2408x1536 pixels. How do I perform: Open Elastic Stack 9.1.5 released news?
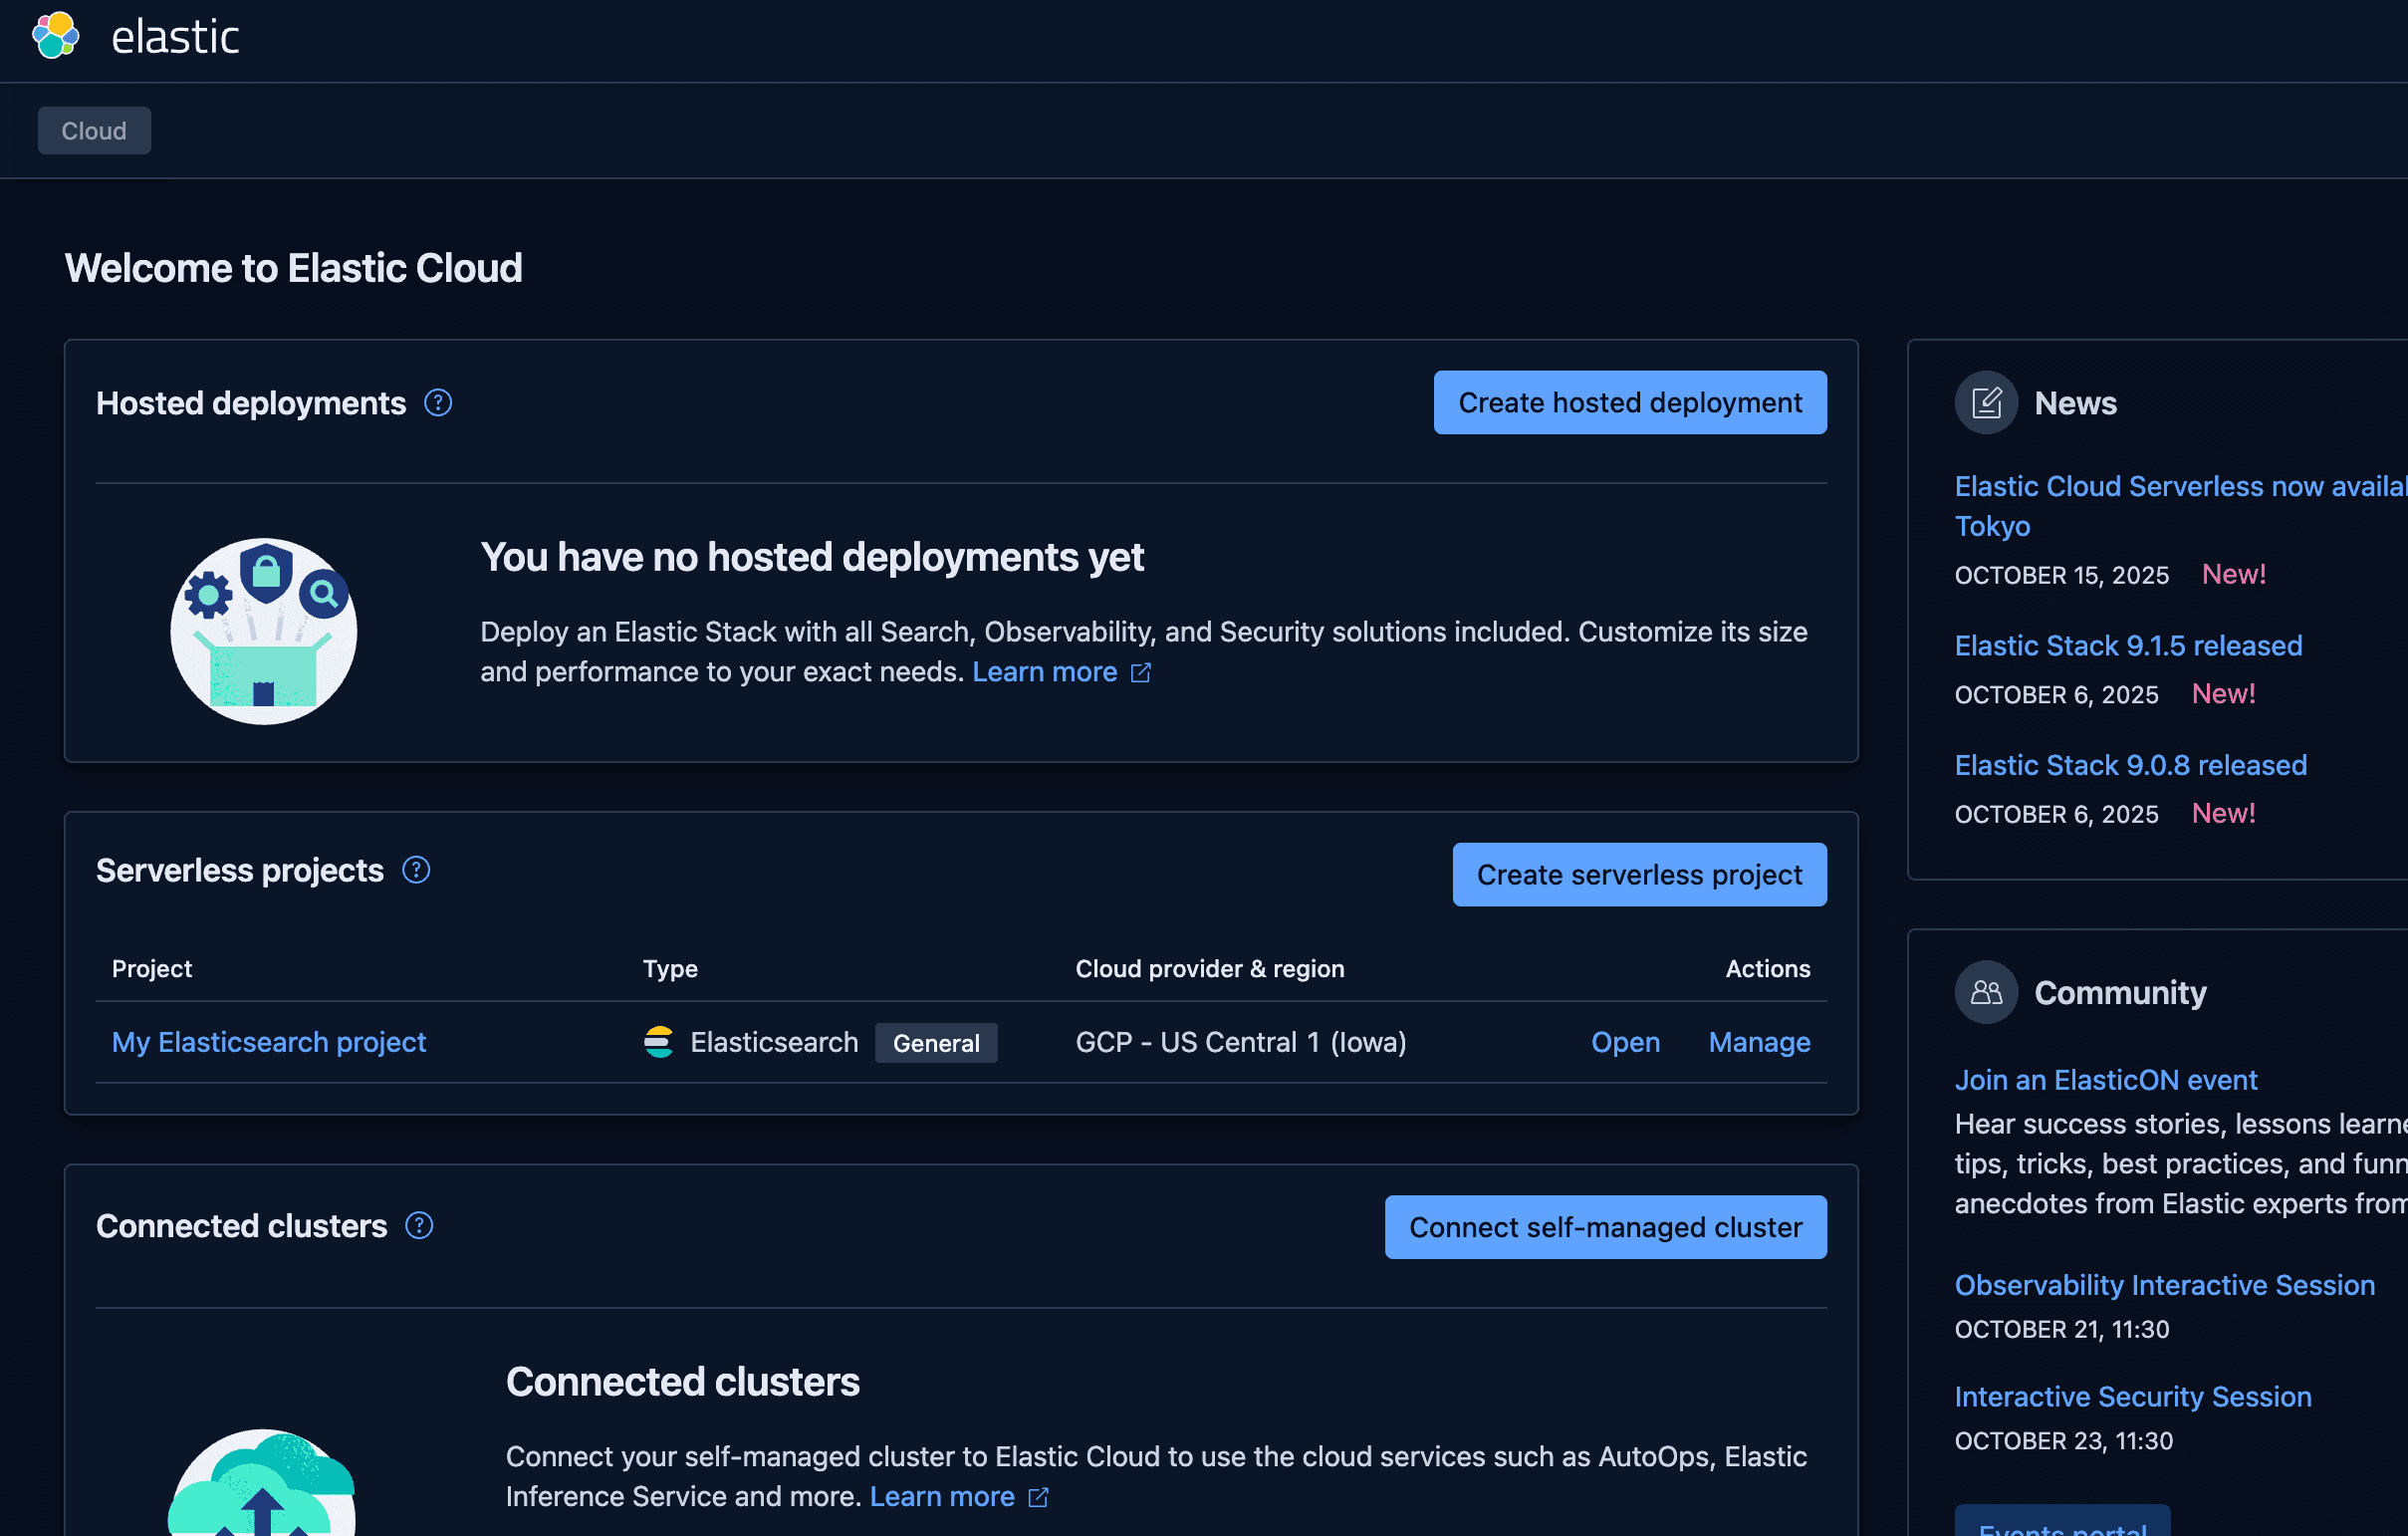[2128, 646]
